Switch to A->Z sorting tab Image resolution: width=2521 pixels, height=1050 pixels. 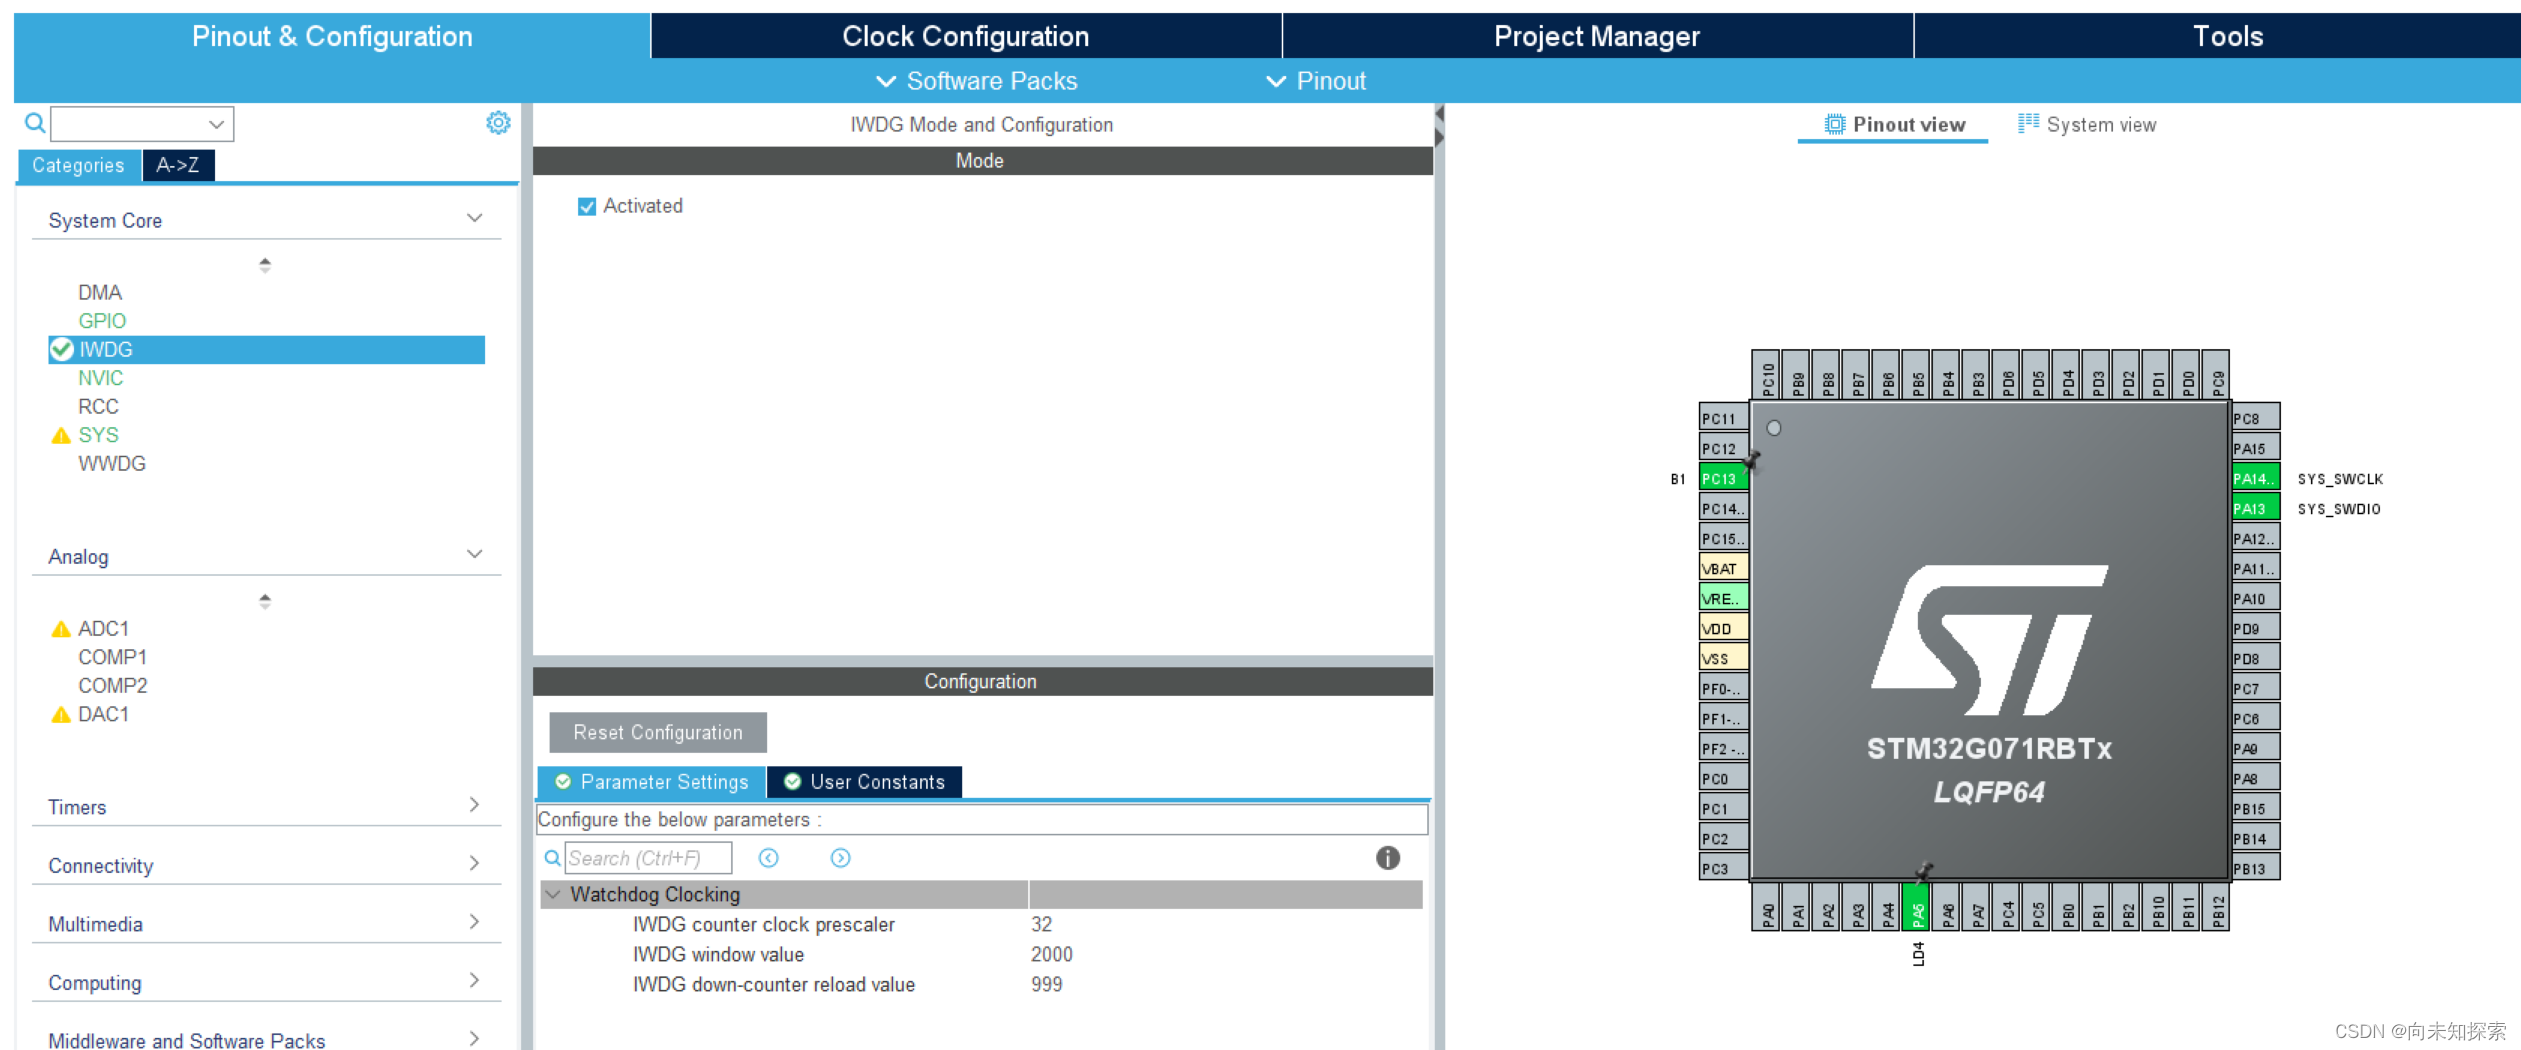(x=178, y=165)
